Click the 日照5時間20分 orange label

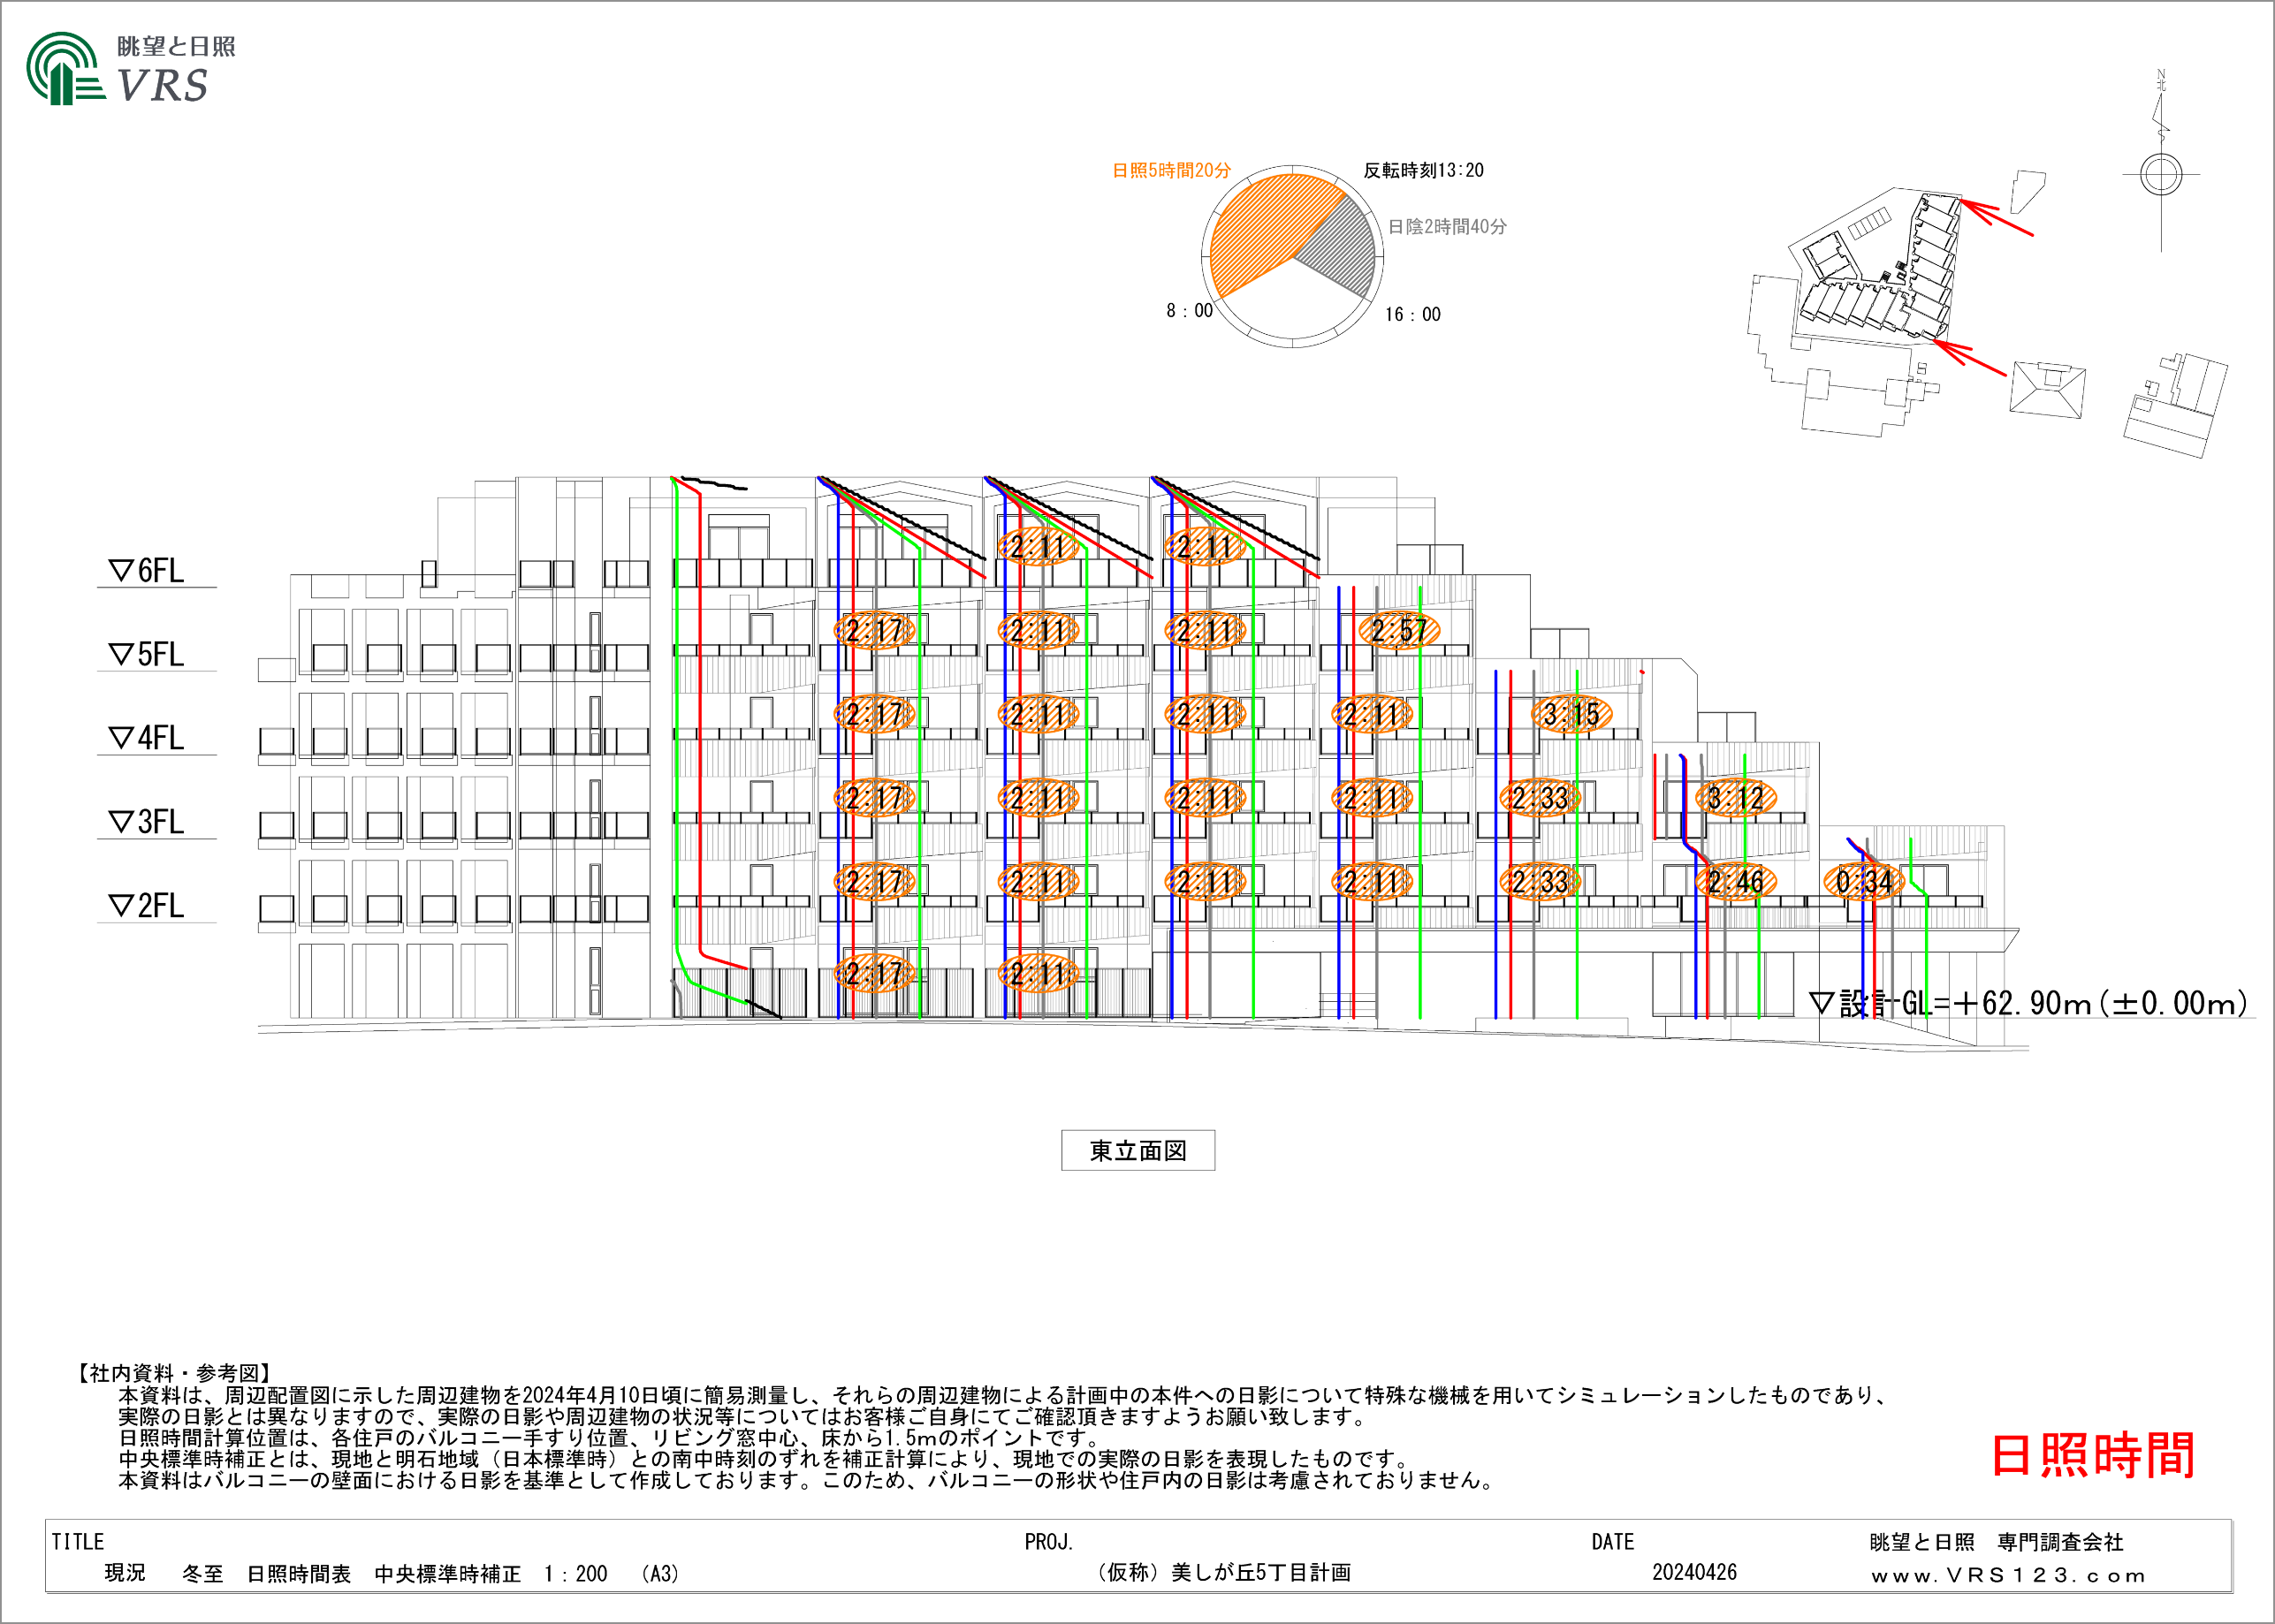tap(1171, 171)
